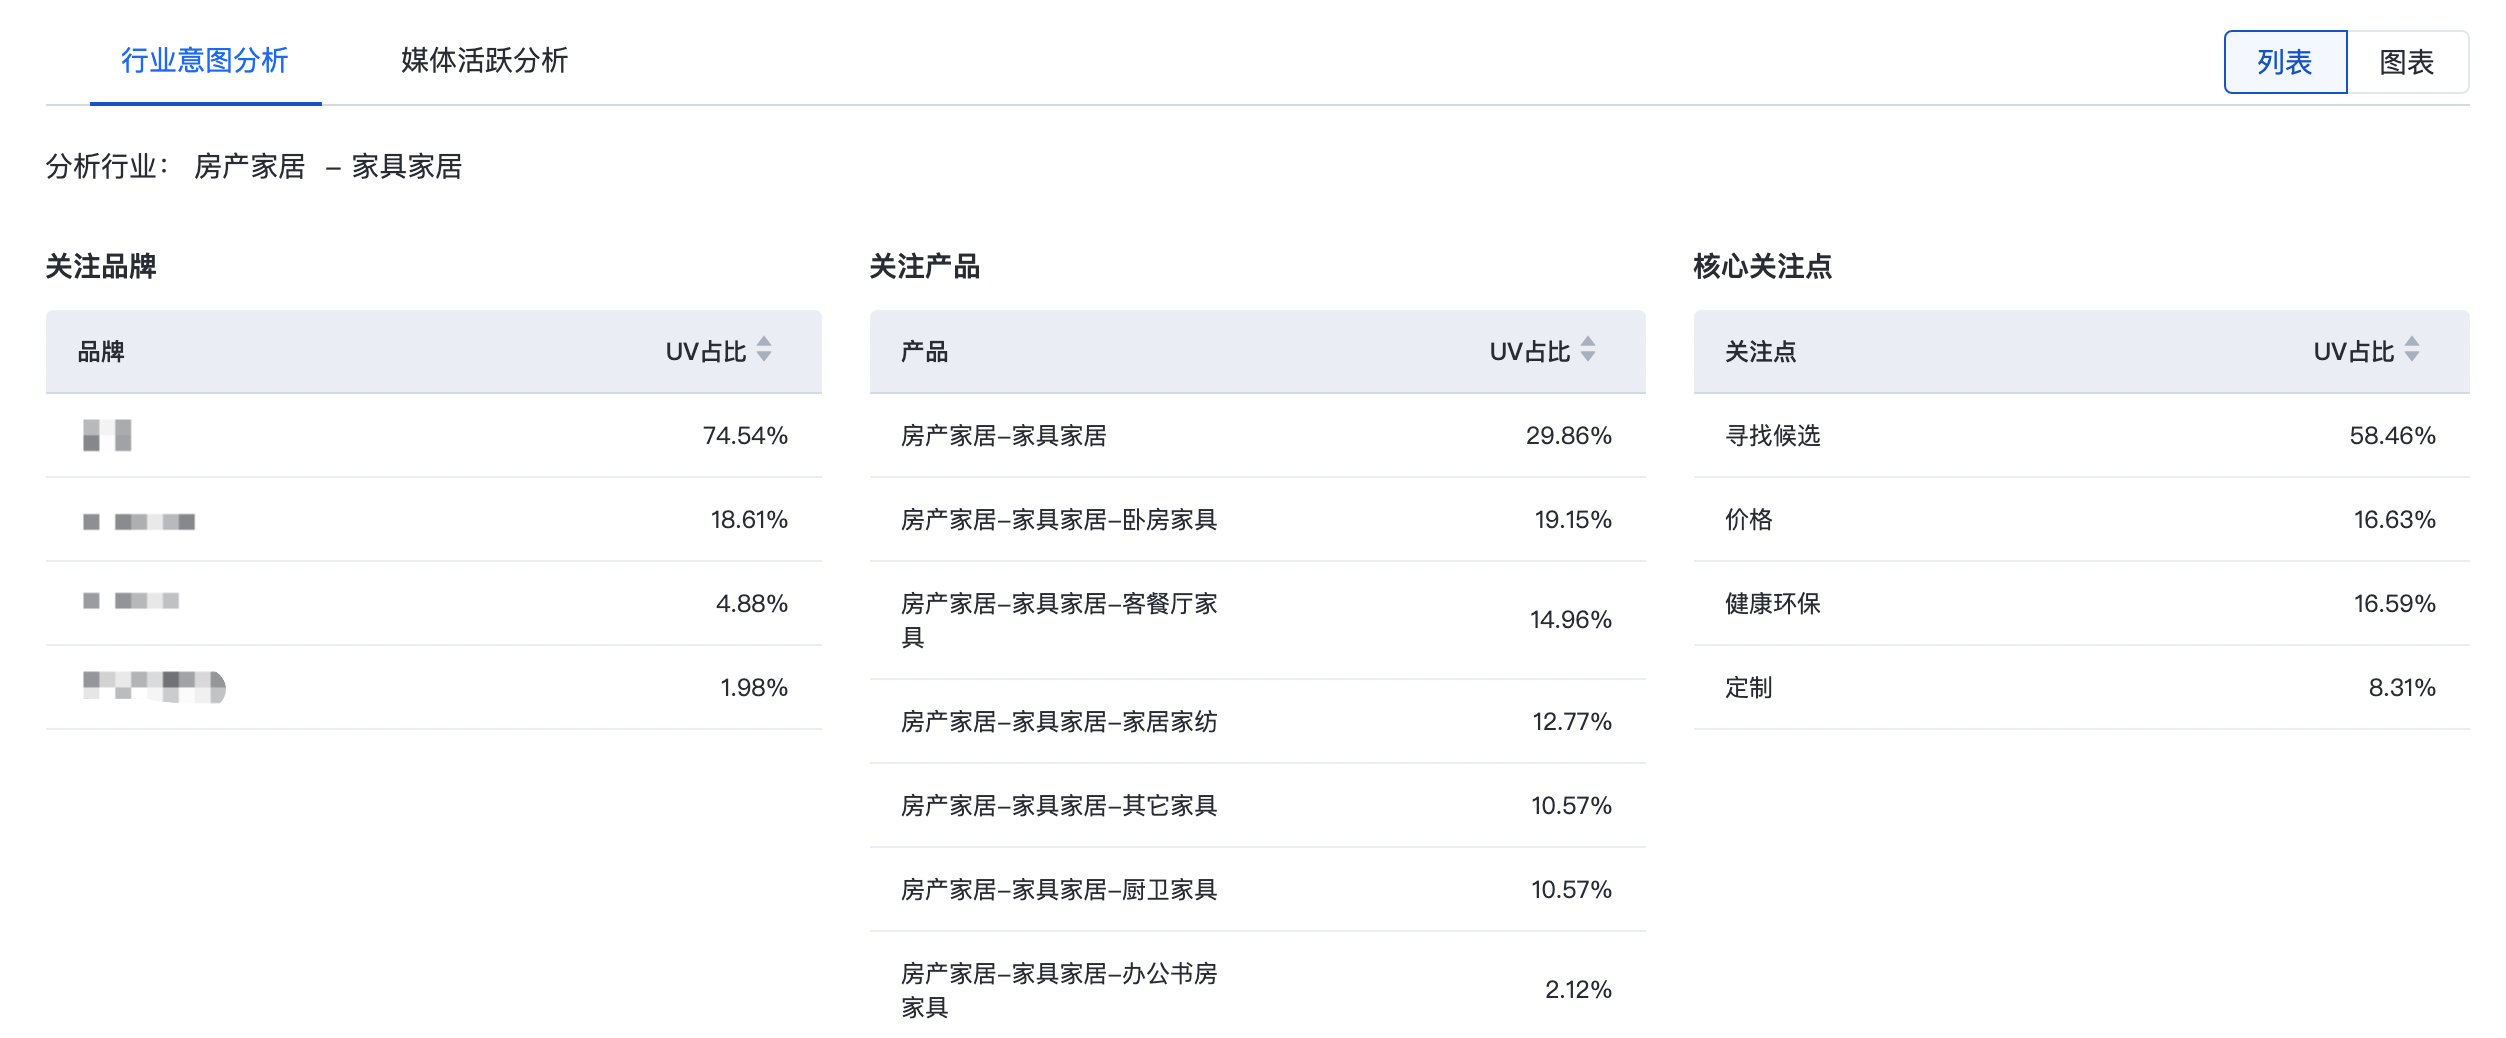Select the 定制 row
The image size is (2506, 1038).
pos(1748,688)
